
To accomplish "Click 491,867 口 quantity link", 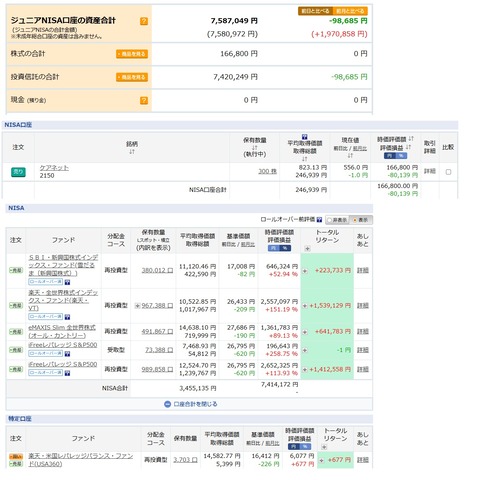I will point(157,332).
